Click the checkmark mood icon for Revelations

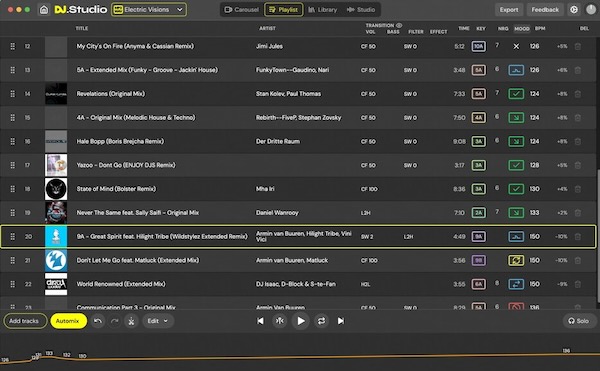click(x=516, y=94)
